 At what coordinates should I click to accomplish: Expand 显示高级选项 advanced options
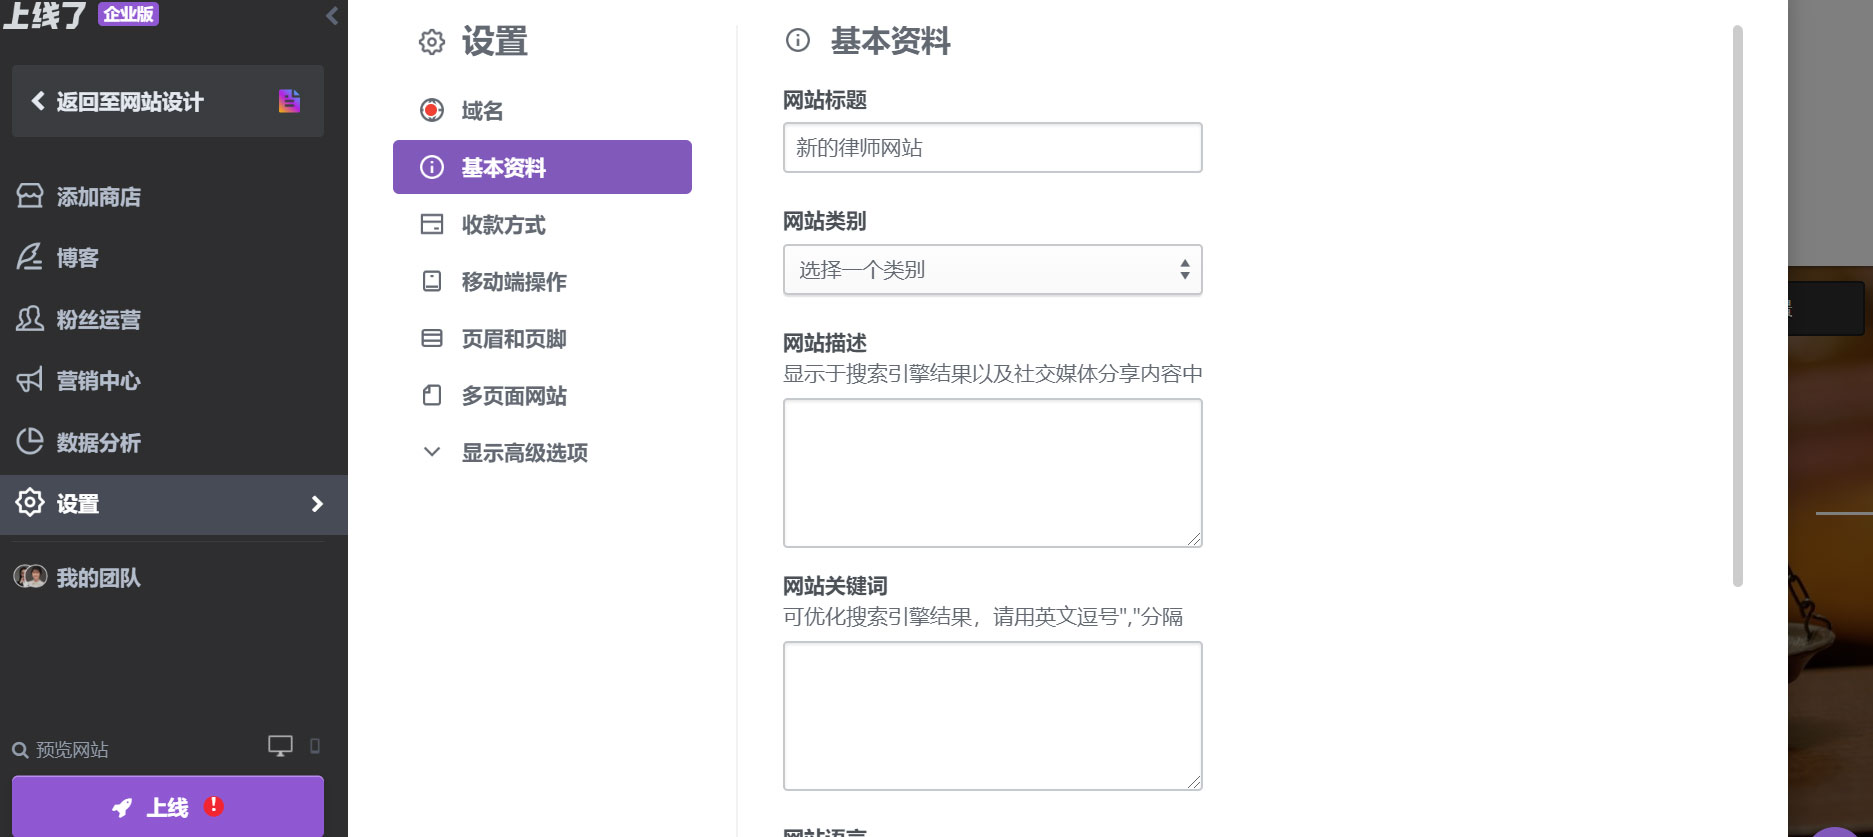click(x=524, y=453)
